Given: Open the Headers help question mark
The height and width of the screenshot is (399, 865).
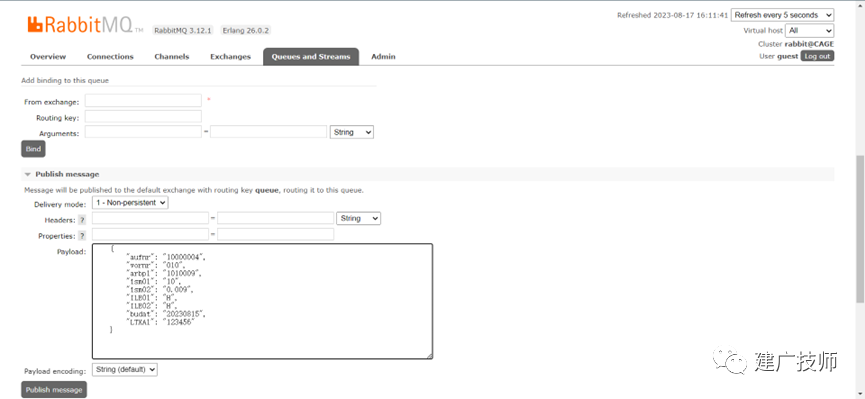Looking at the screenshot, I should (82, 220).
